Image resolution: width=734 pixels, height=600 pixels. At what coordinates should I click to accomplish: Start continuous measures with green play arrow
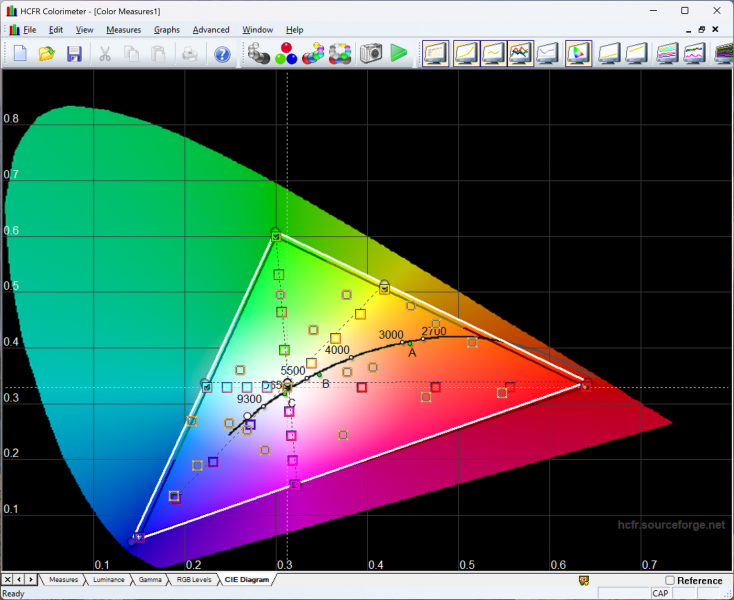coord(399,53)
